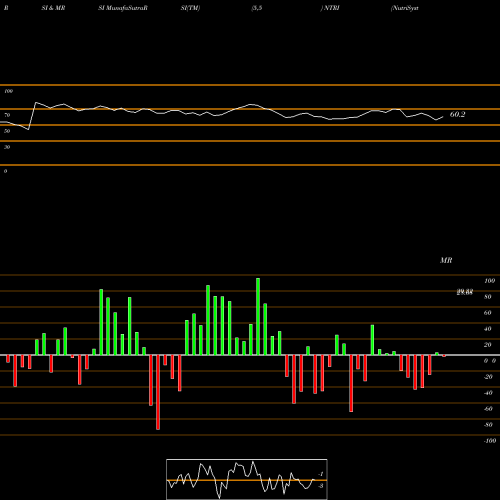Click the tallest green MR histogram bar
This screenshot has width=500, height=500.
tap(258, 316)
